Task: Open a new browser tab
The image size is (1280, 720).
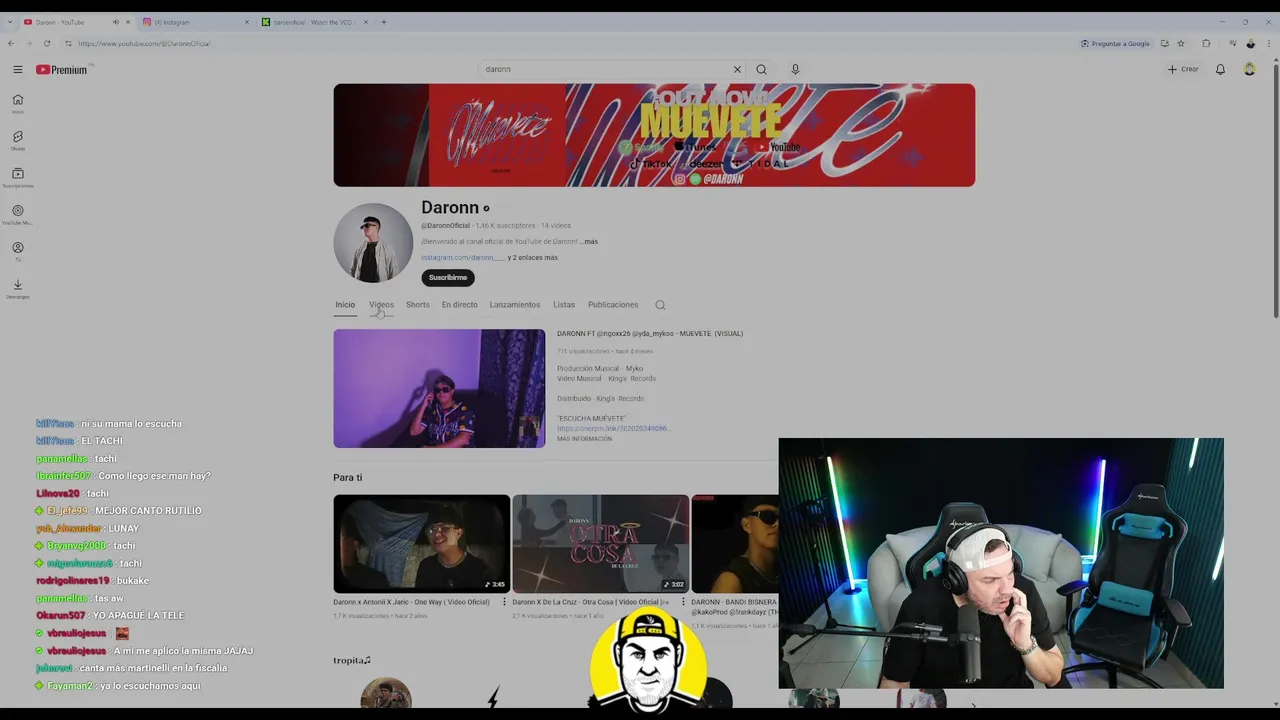Action: 383,22
